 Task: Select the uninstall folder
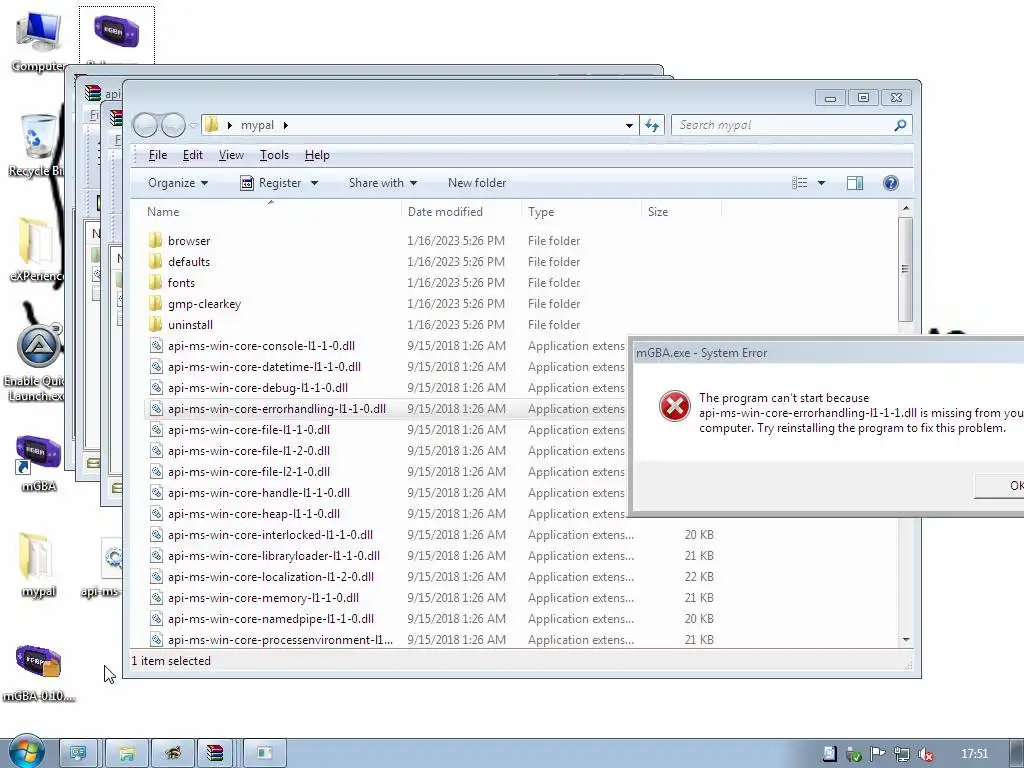(190, 325)
